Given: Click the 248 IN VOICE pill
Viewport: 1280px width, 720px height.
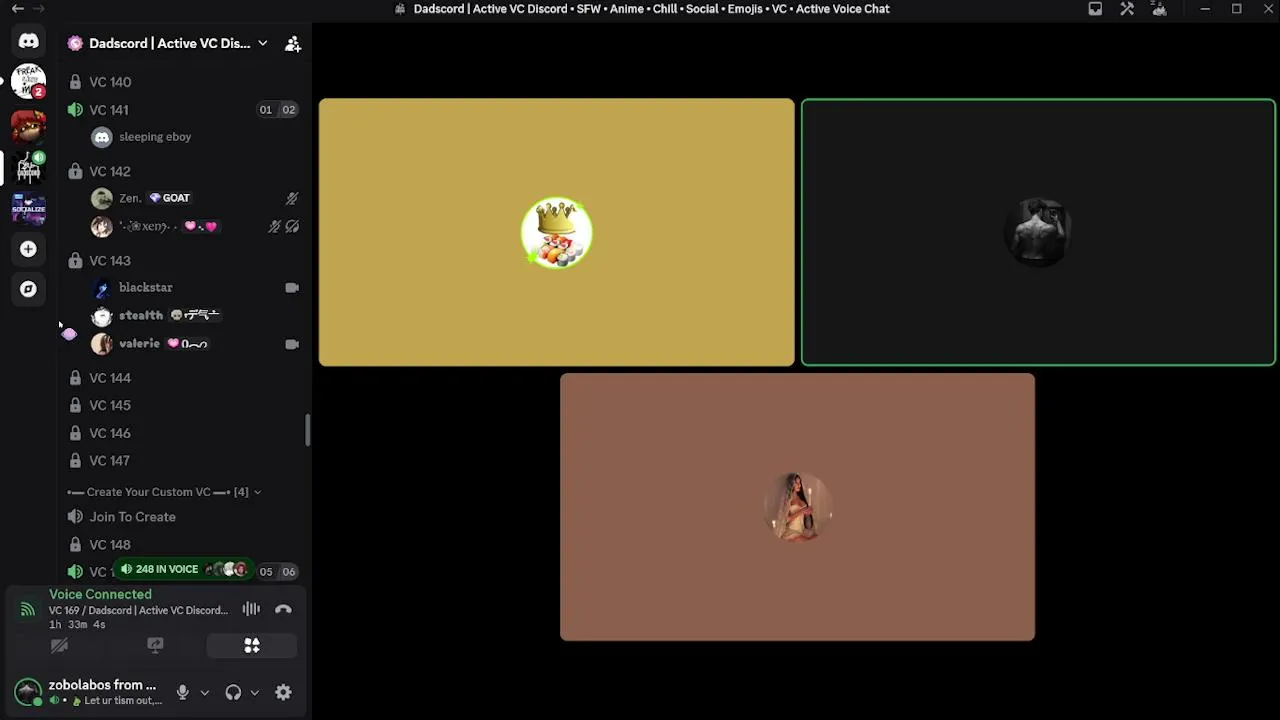Looking at the screenshot, I should pyautogui.click(x=182, y=569).
